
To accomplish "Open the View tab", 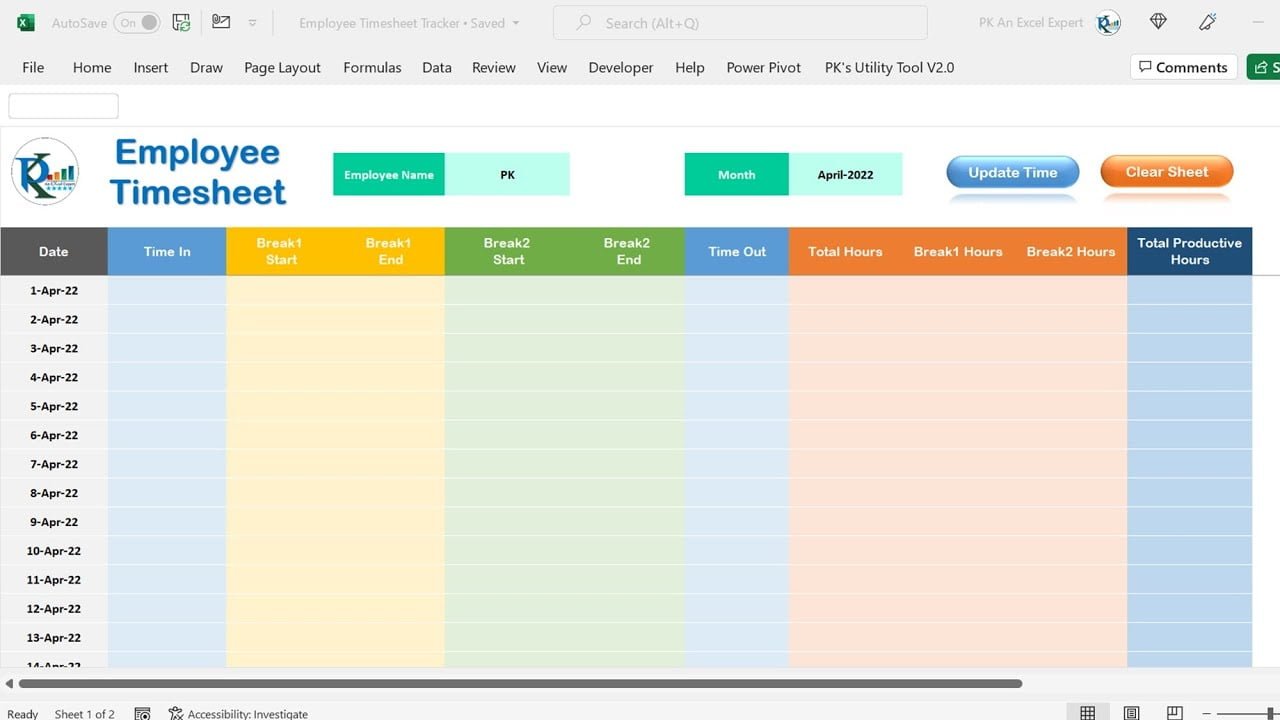I will [x=552, y=67].
